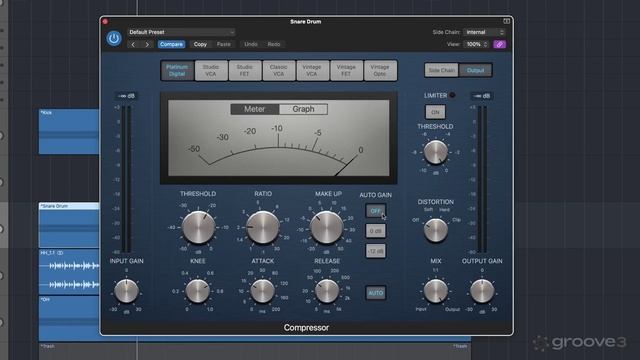Select the OH region in the arrangement
The image size is (640, 360).
(69, 318)
